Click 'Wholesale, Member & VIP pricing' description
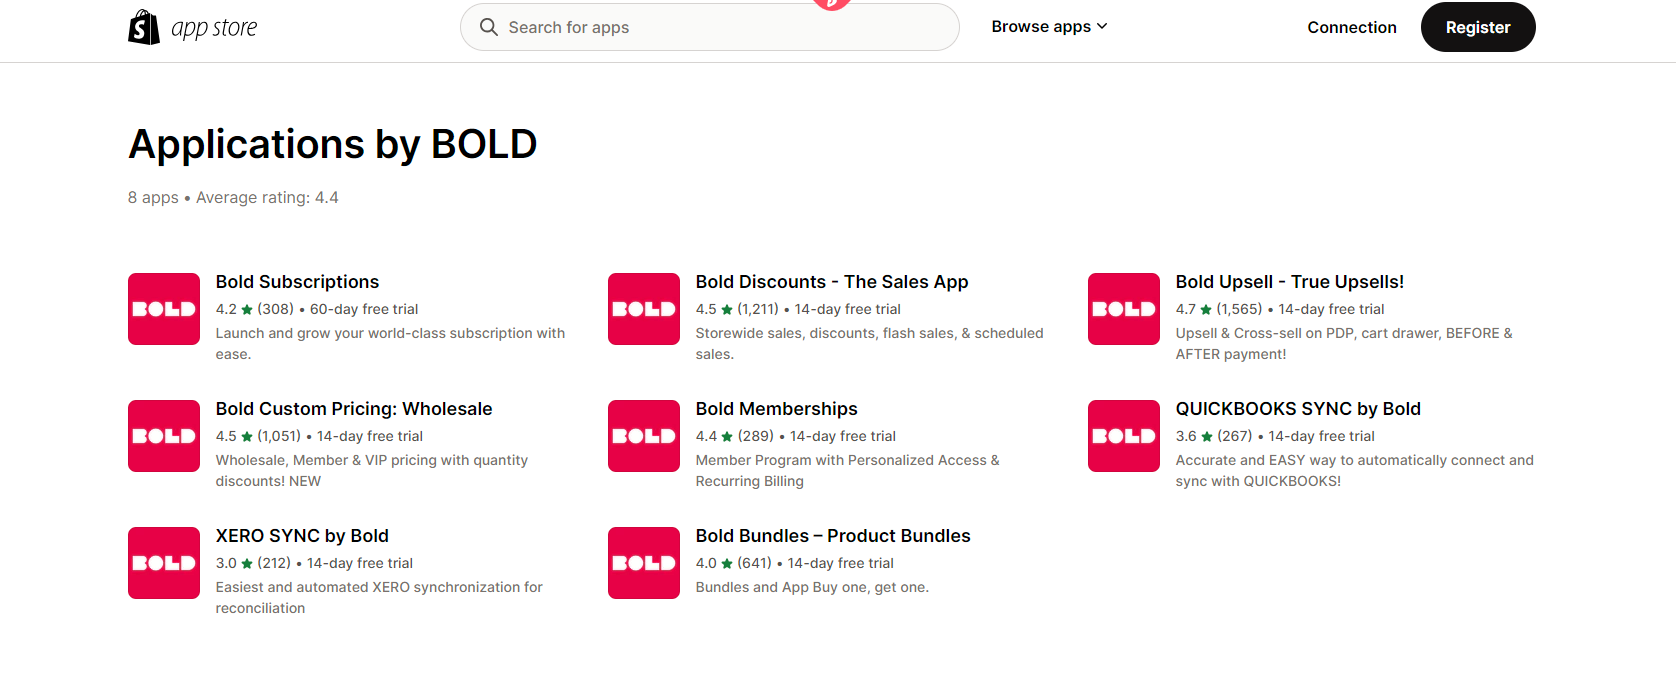Screen dimensions: 1676x691 (372, 470)
